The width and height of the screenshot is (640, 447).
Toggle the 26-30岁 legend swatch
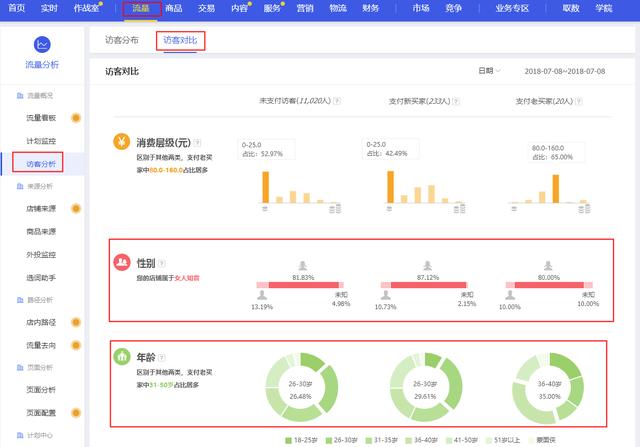coord(329,440)
